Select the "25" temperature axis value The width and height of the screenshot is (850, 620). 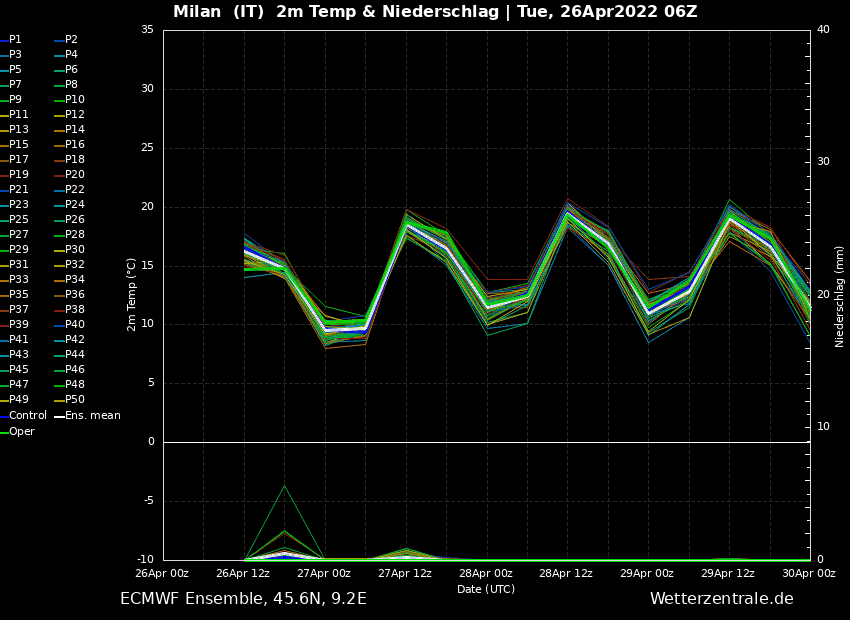tap(147, 148)
